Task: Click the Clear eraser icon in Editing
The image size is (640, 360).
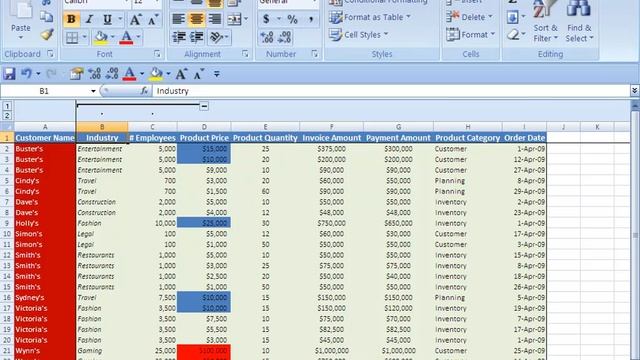Action: pyautogui.click(x=513, y=35)
